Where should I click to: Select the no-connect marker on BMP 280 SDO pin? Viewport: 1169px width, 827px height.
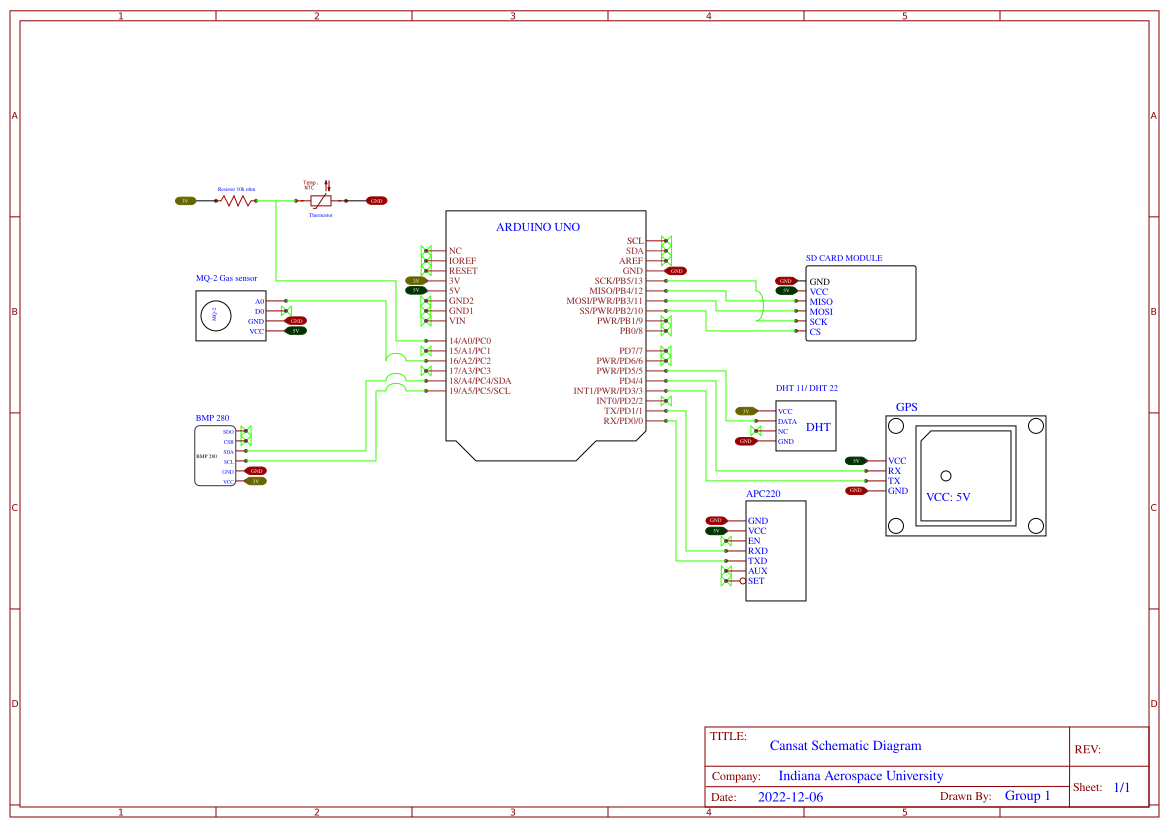pos(246,432)
